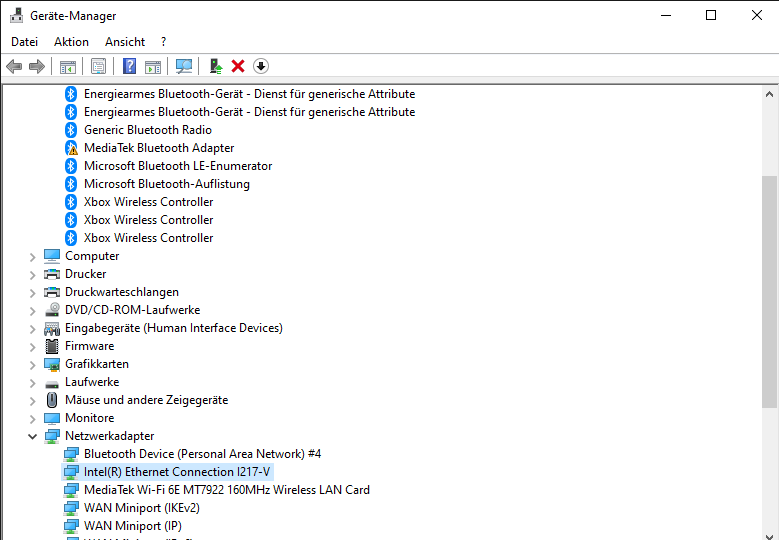The height and width of the screenshot is (540, 779).
Task: Minimize the Geräte-Manager window
Action: (x=666, y=15)
